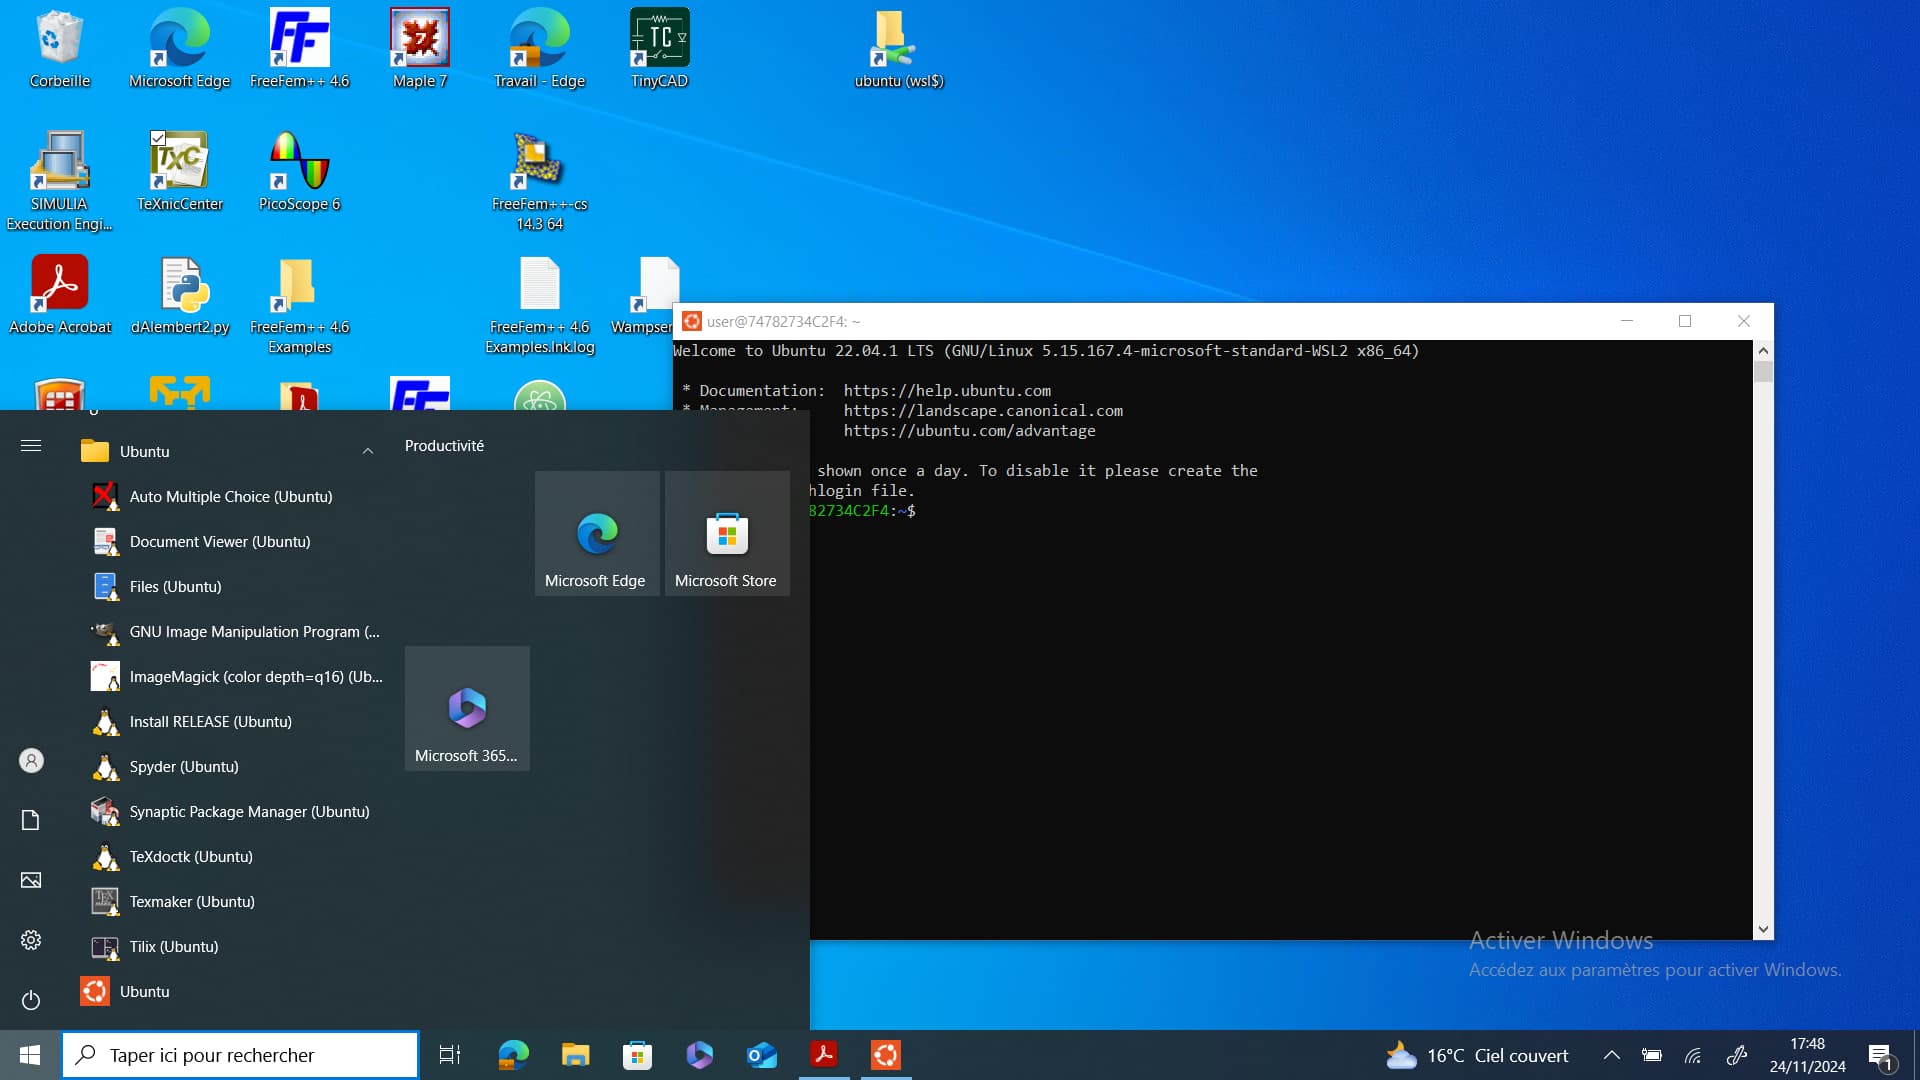Open File Explorer from taskbar
The width and height of the screenshot is (1920, 1080).
pos(575,1055)
